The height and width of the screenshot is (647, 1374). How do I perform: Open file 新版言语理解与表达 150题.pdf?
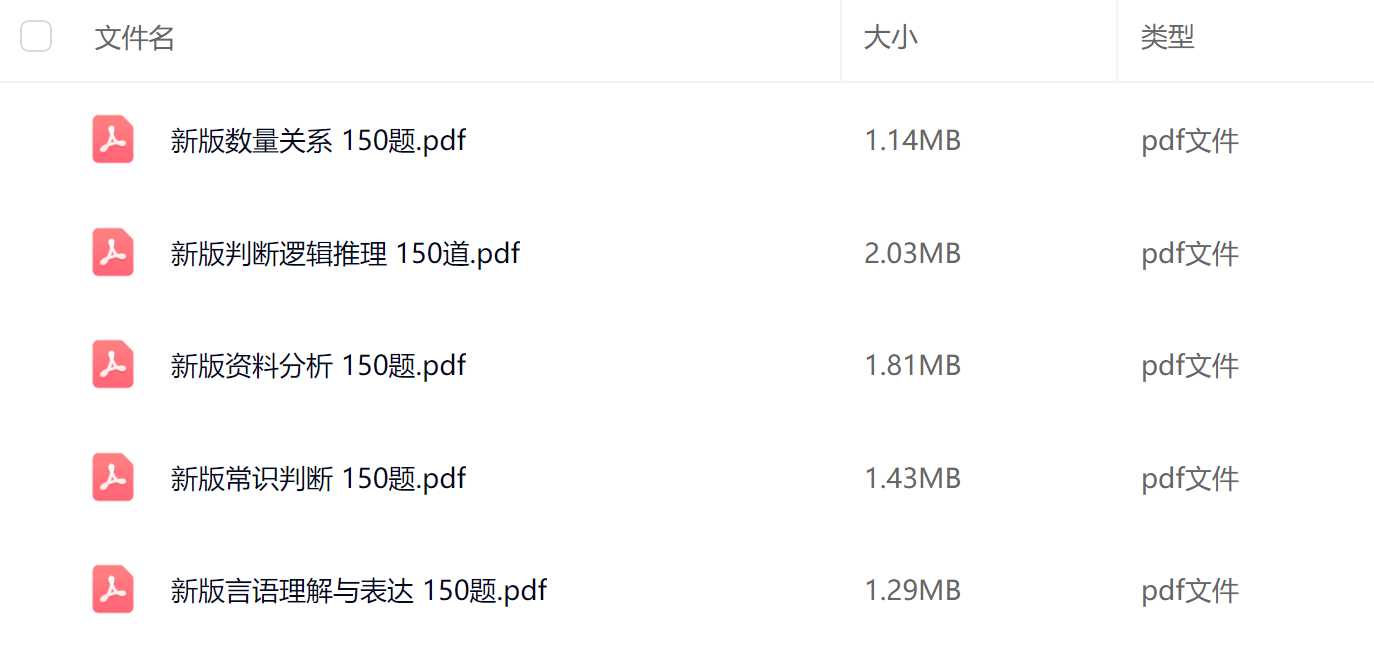click(x=359, y=591)
